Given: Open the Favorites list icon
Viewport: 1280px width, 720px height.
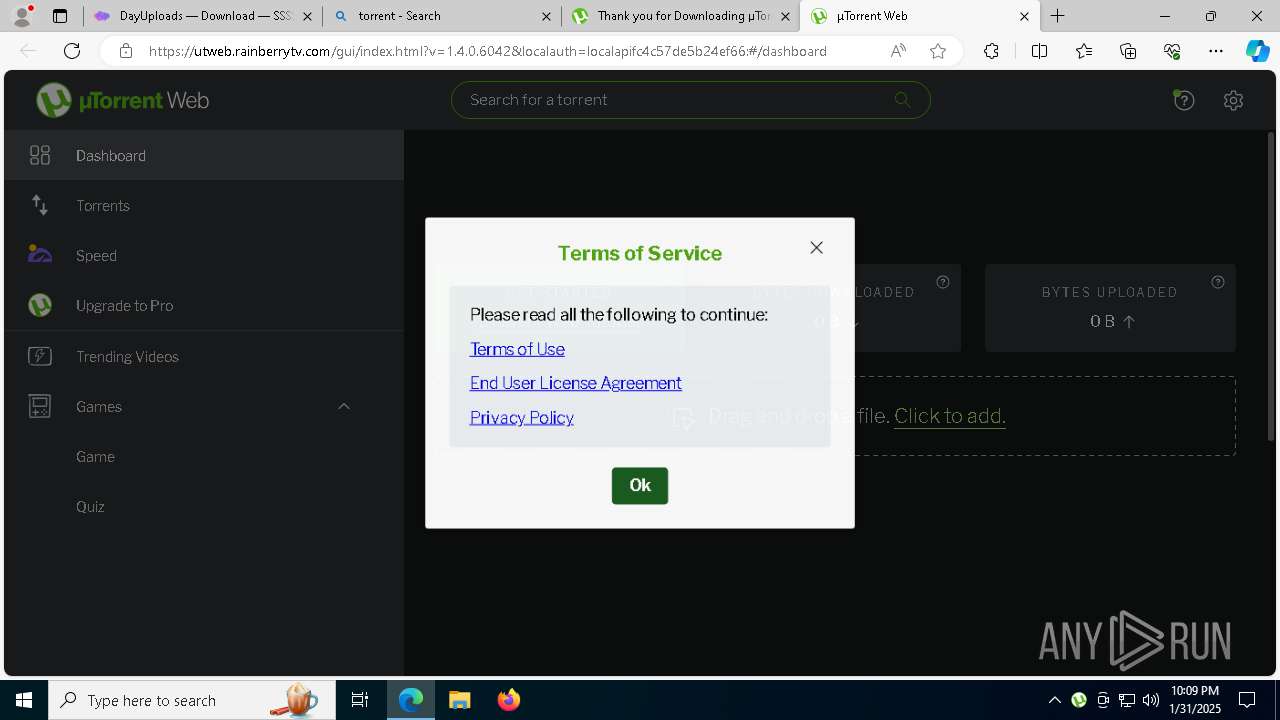Looking at the screenshot, I should point(1085,51).
